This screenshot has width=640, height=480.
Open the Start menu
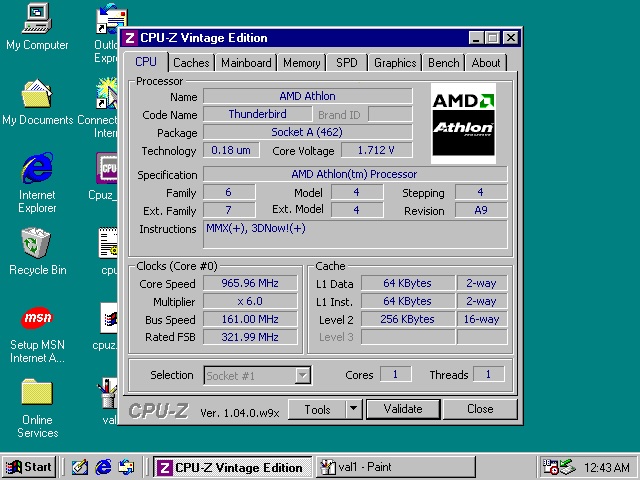pyautogui.click(x=29, y=467)
